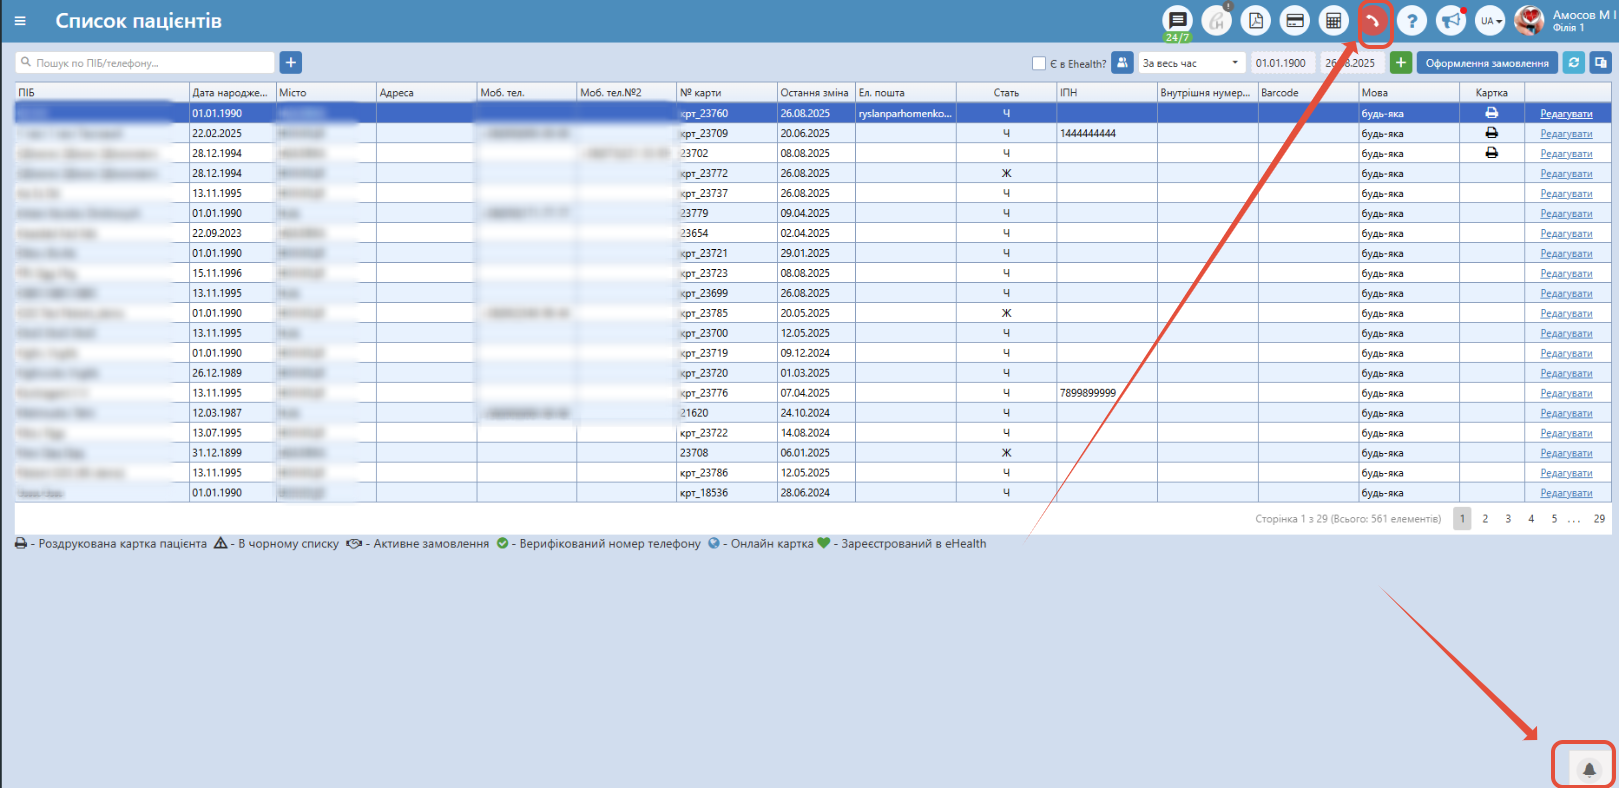Image resolution: width=1619 pixels, height=788 pixels.
Task: Click the end date field
Action: coord(1353,63)
